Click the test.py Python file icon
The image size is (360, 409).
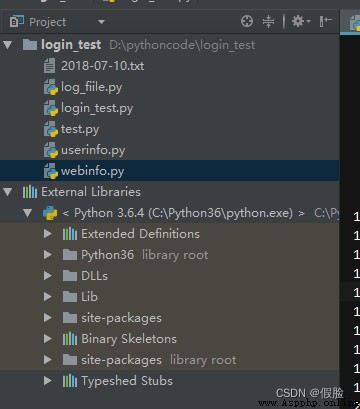click(51, 129)
